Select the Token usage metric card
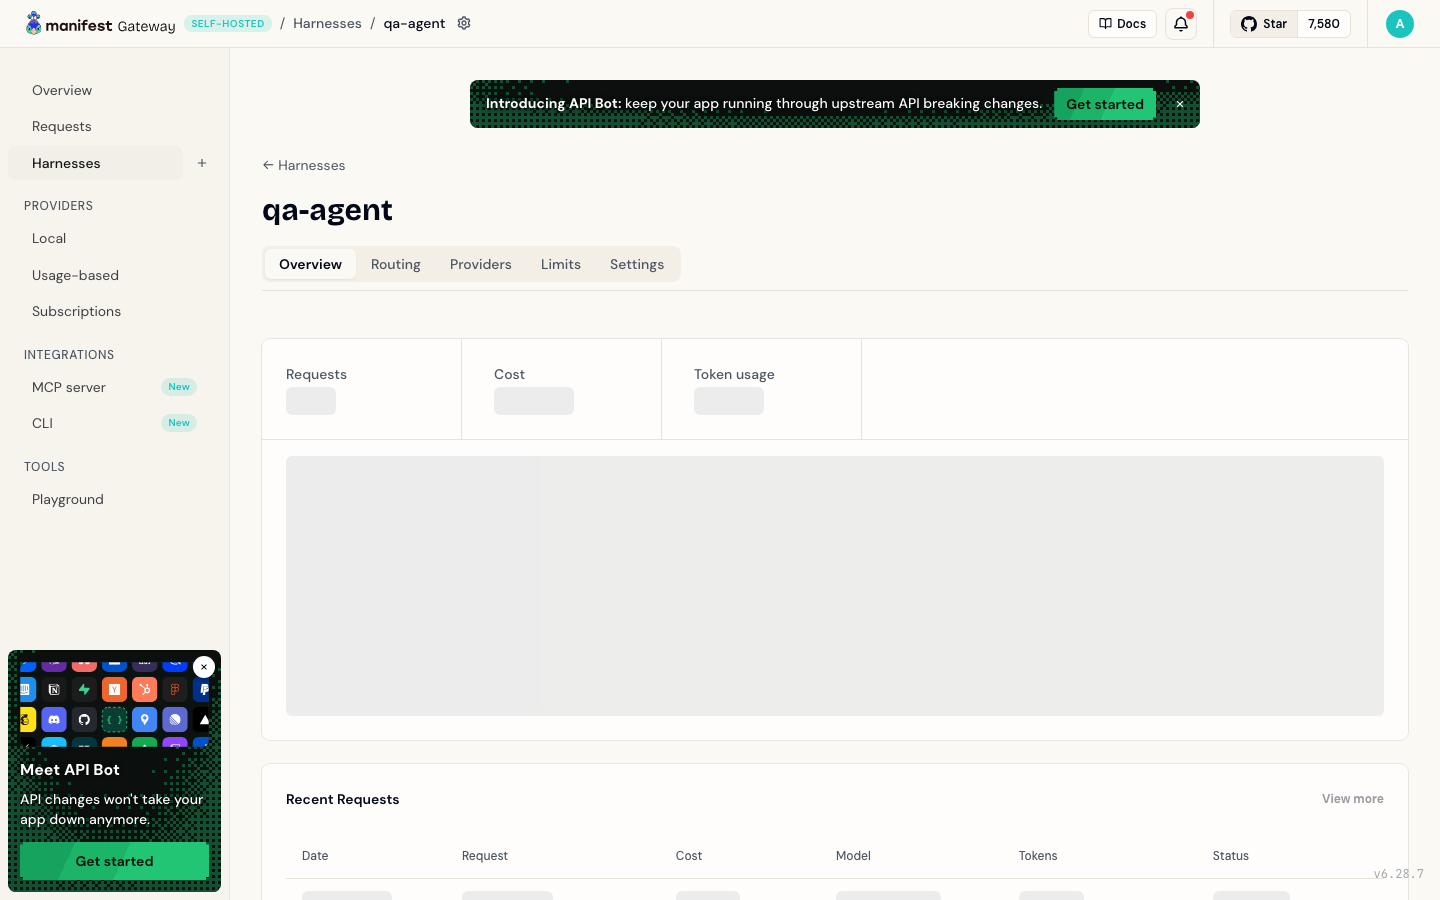The image size is (1440, 900). point(762,389)
